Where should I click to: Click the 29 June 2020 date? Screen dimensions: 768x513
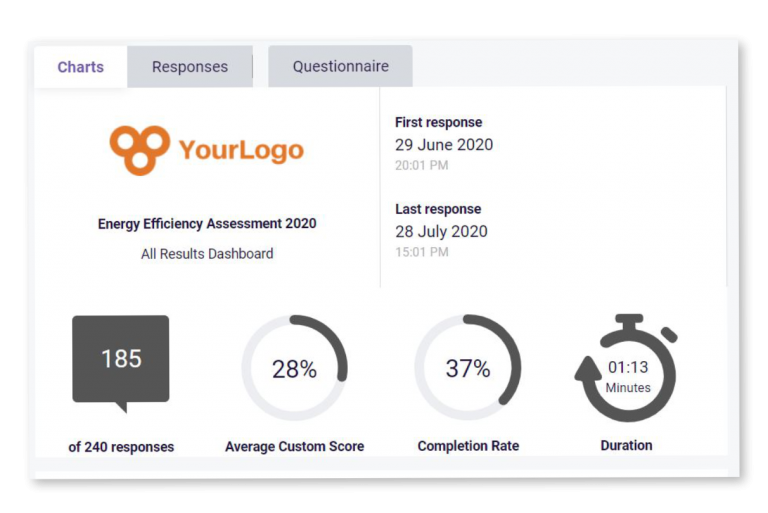pos(444,144)
